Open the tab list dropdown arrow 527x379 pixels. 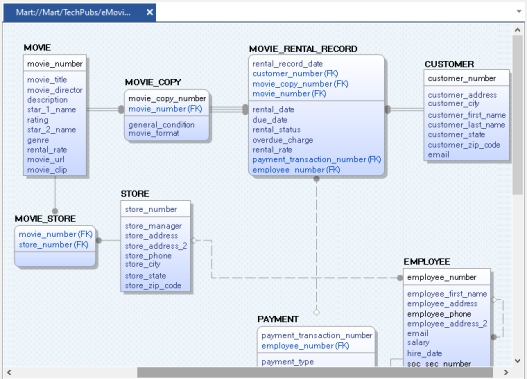[519, 11]
